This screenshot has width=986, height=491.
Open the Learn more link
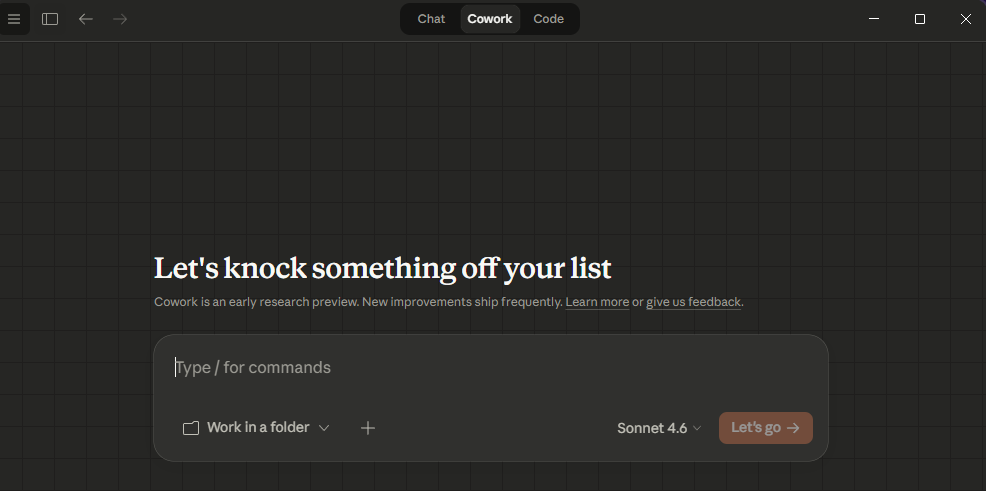597,302
